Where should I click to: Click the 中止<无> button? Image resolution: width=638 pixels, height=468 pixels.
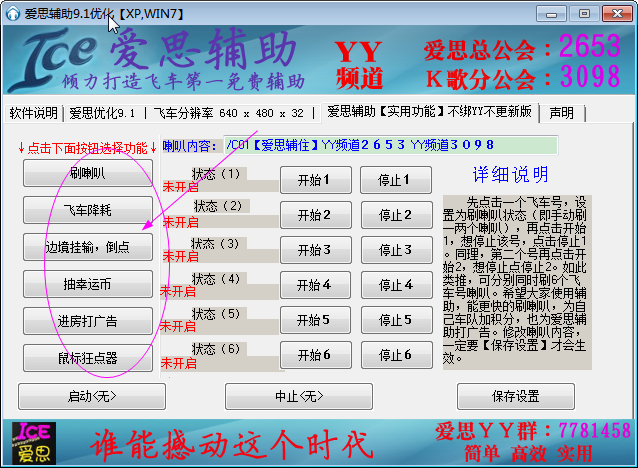click(x=299, y=396)
